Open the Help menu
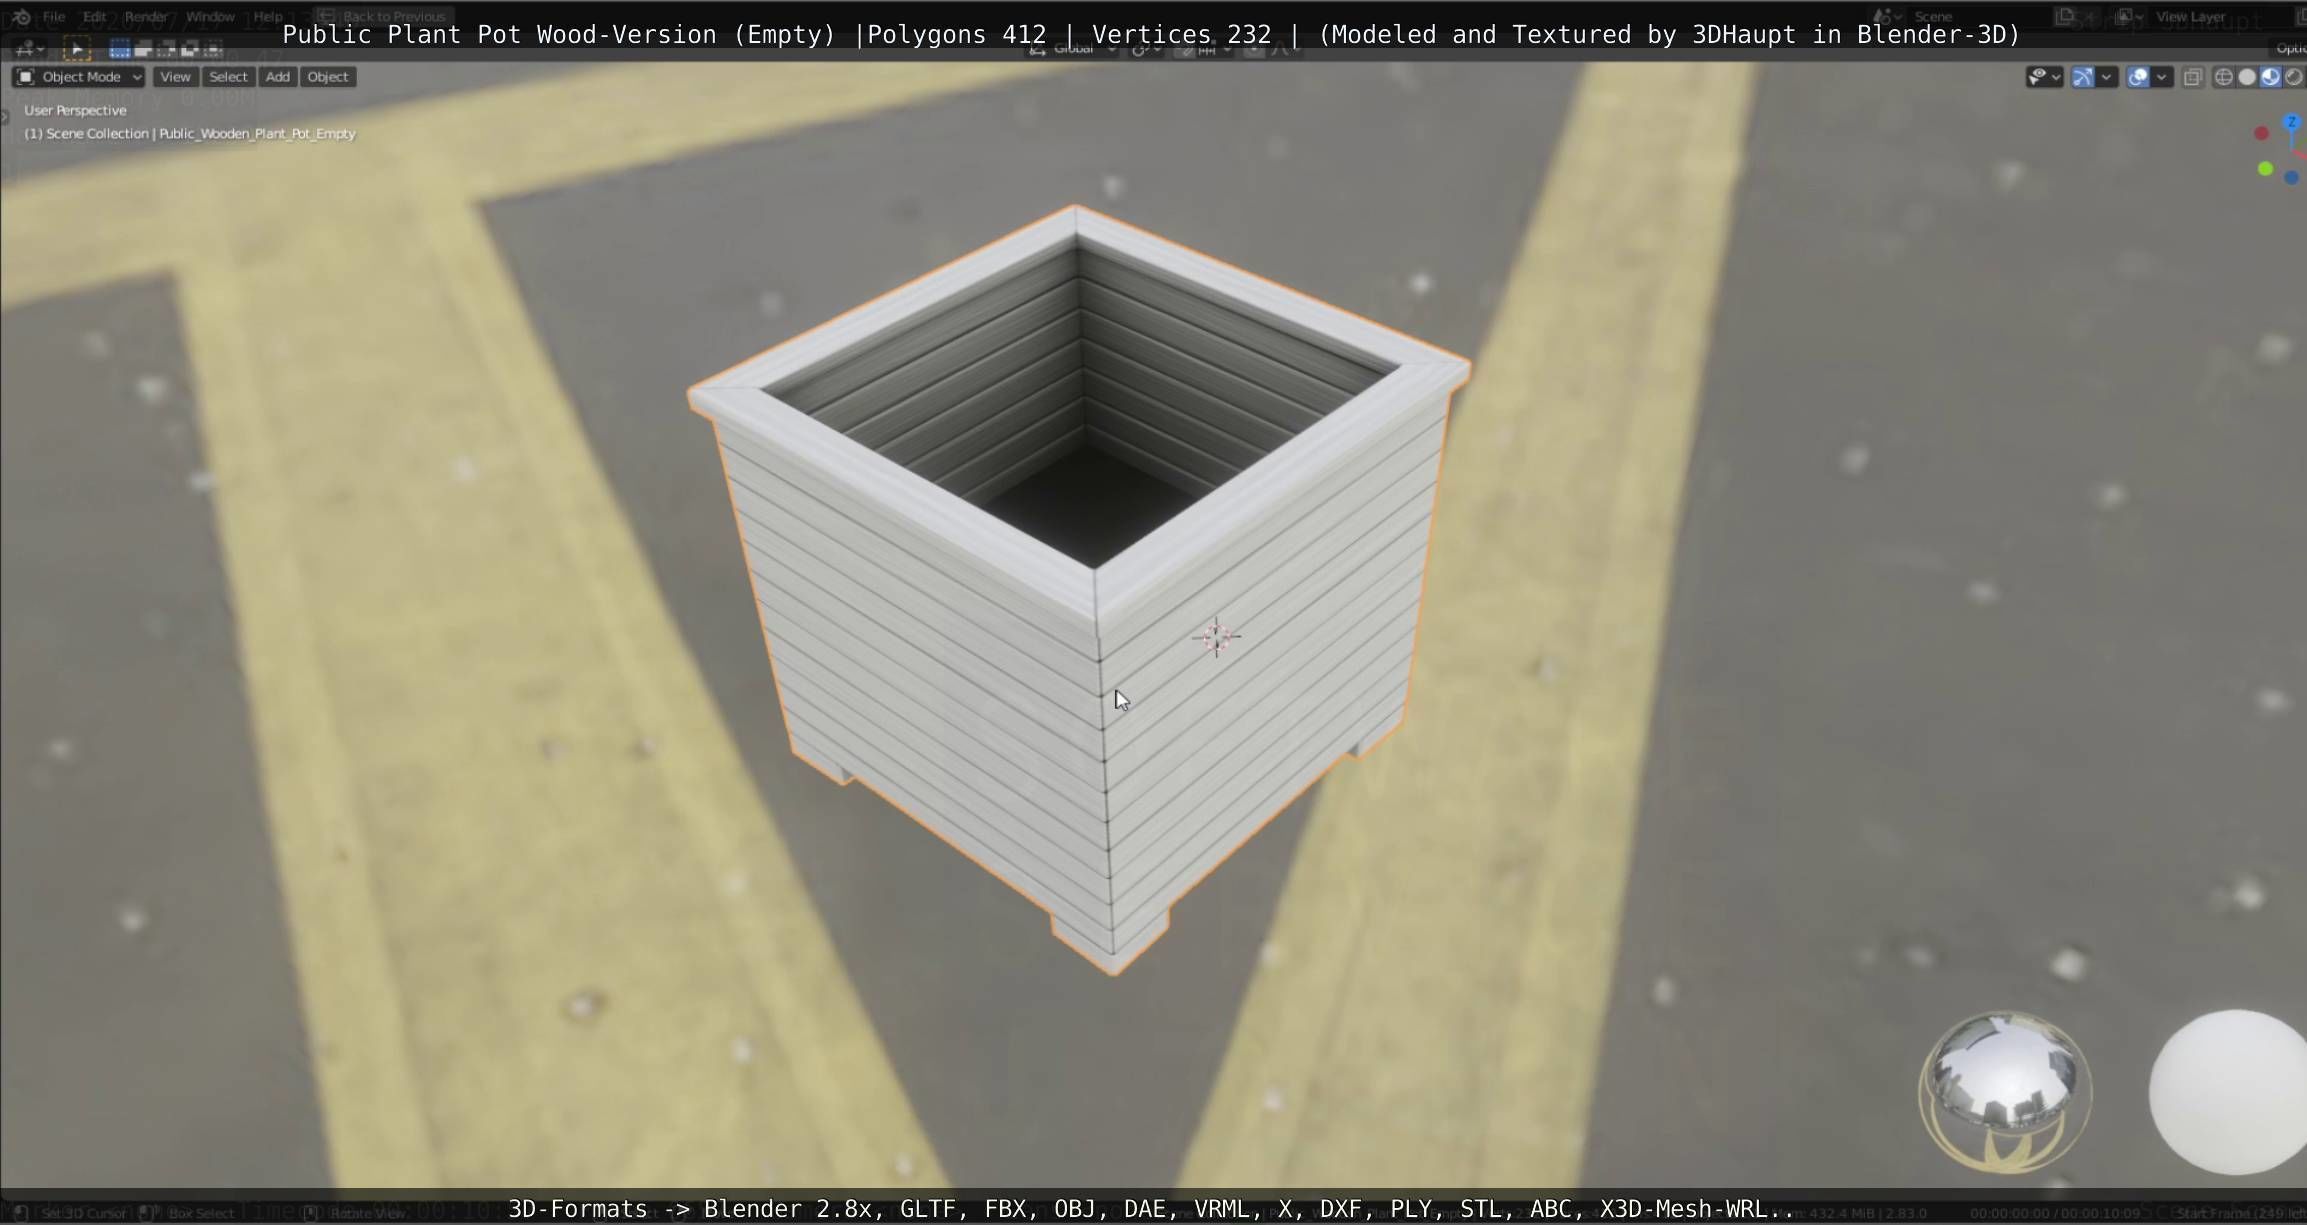Image resolution: width=2307 pixels, height=1225 pixels. tap(268, 16)
